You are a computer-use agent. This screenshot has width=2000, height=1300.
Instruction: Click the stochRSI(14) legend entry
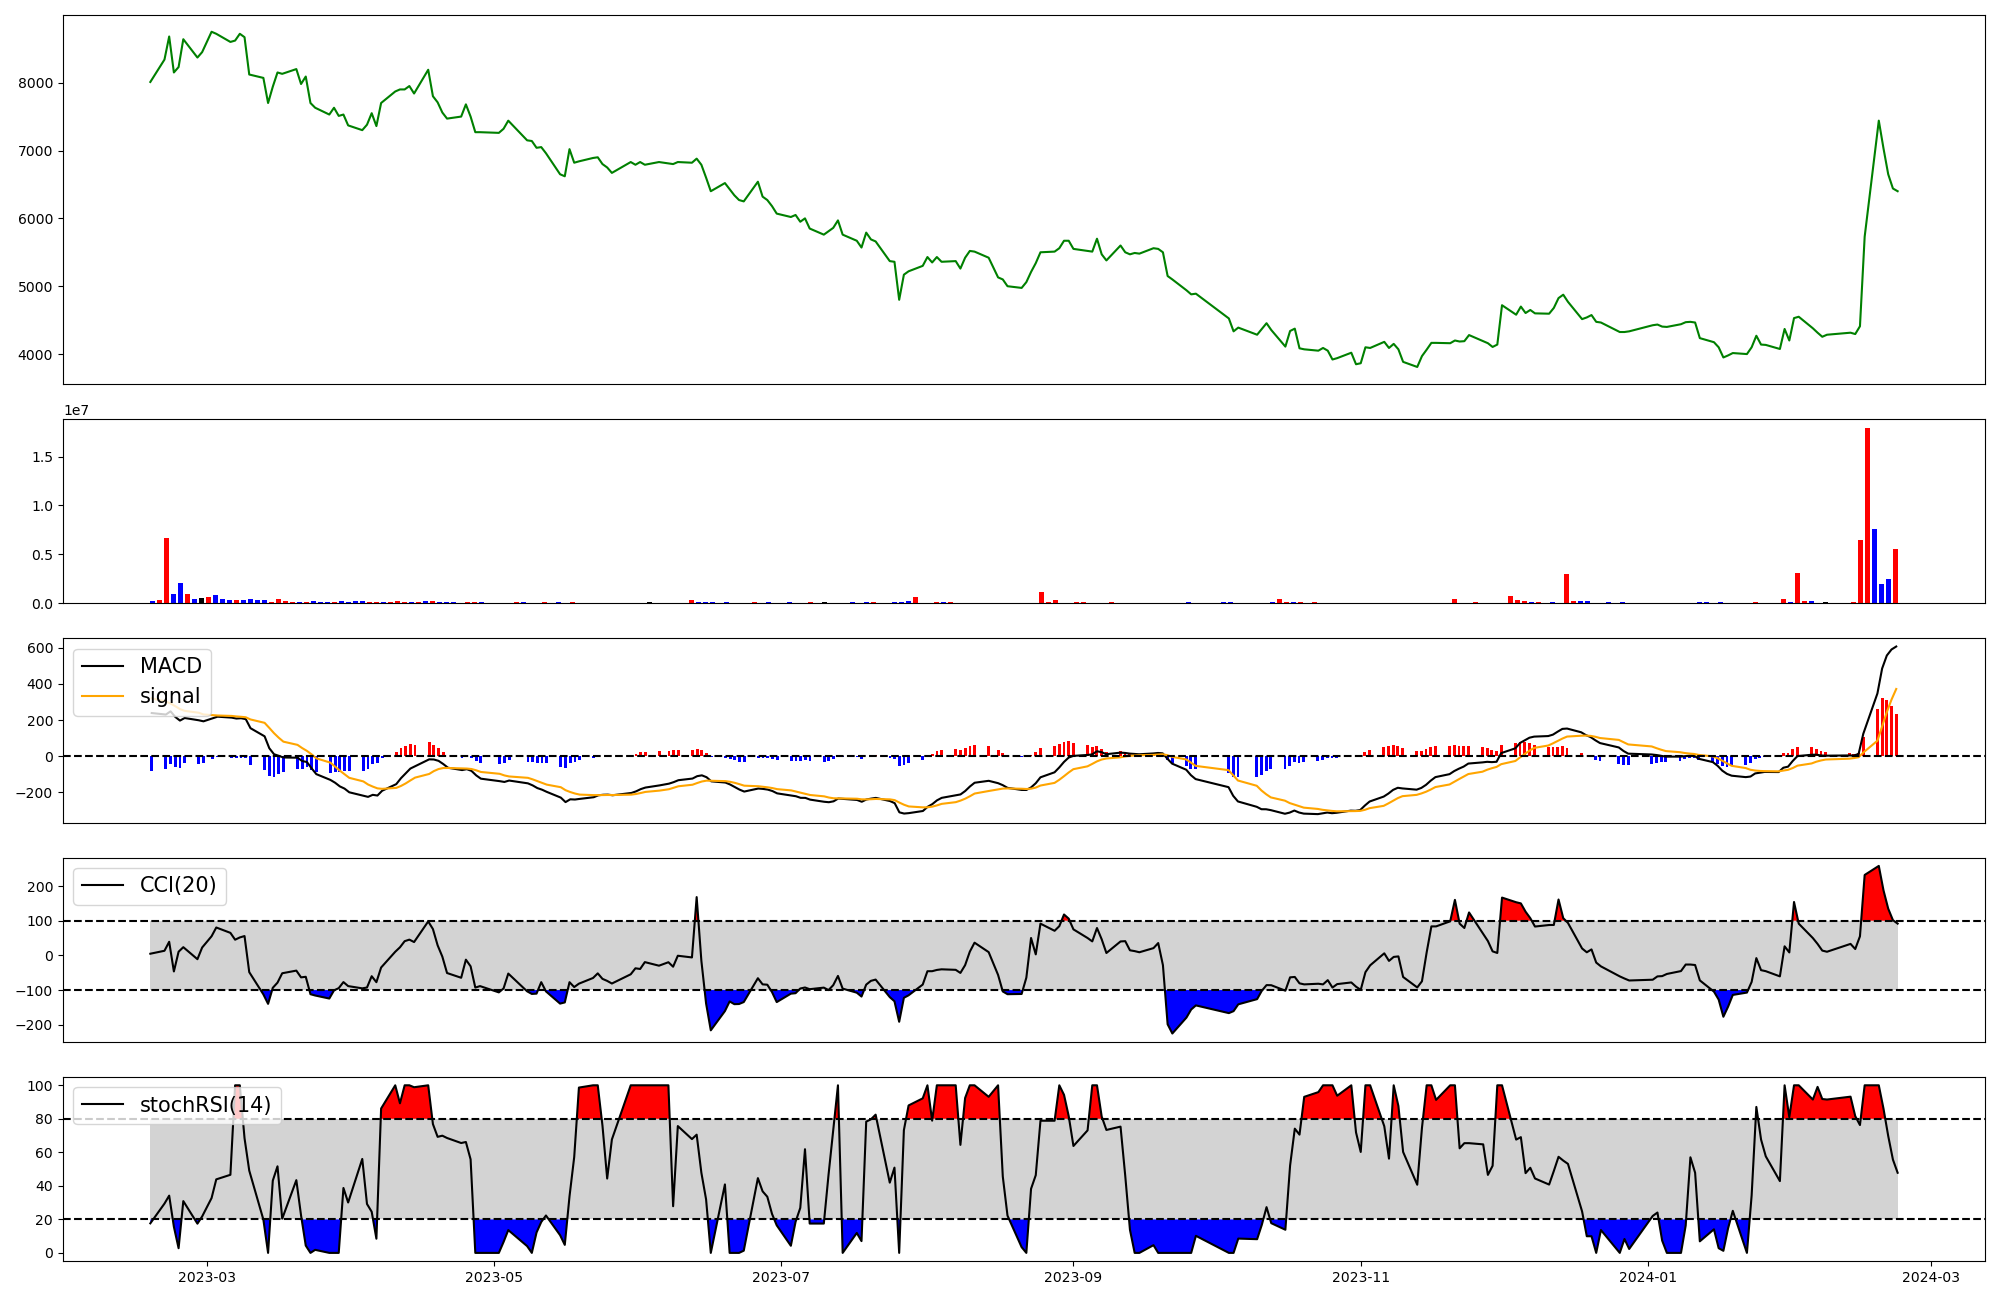204,1105
